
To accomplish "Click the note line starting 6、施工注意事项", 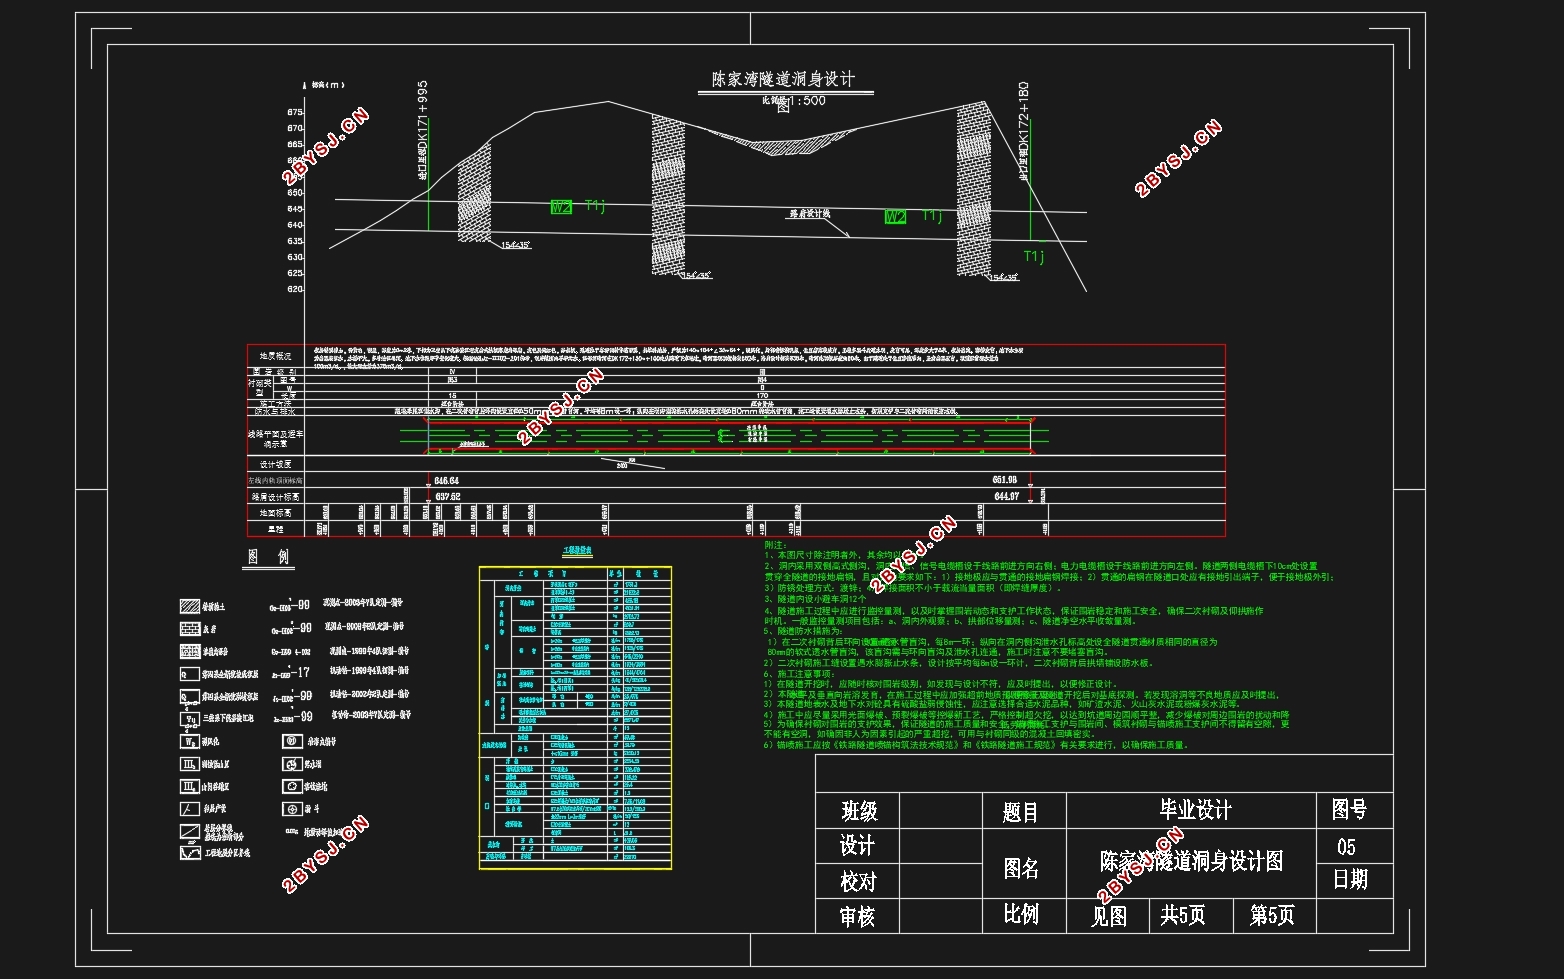I will (x=801, y=674).
